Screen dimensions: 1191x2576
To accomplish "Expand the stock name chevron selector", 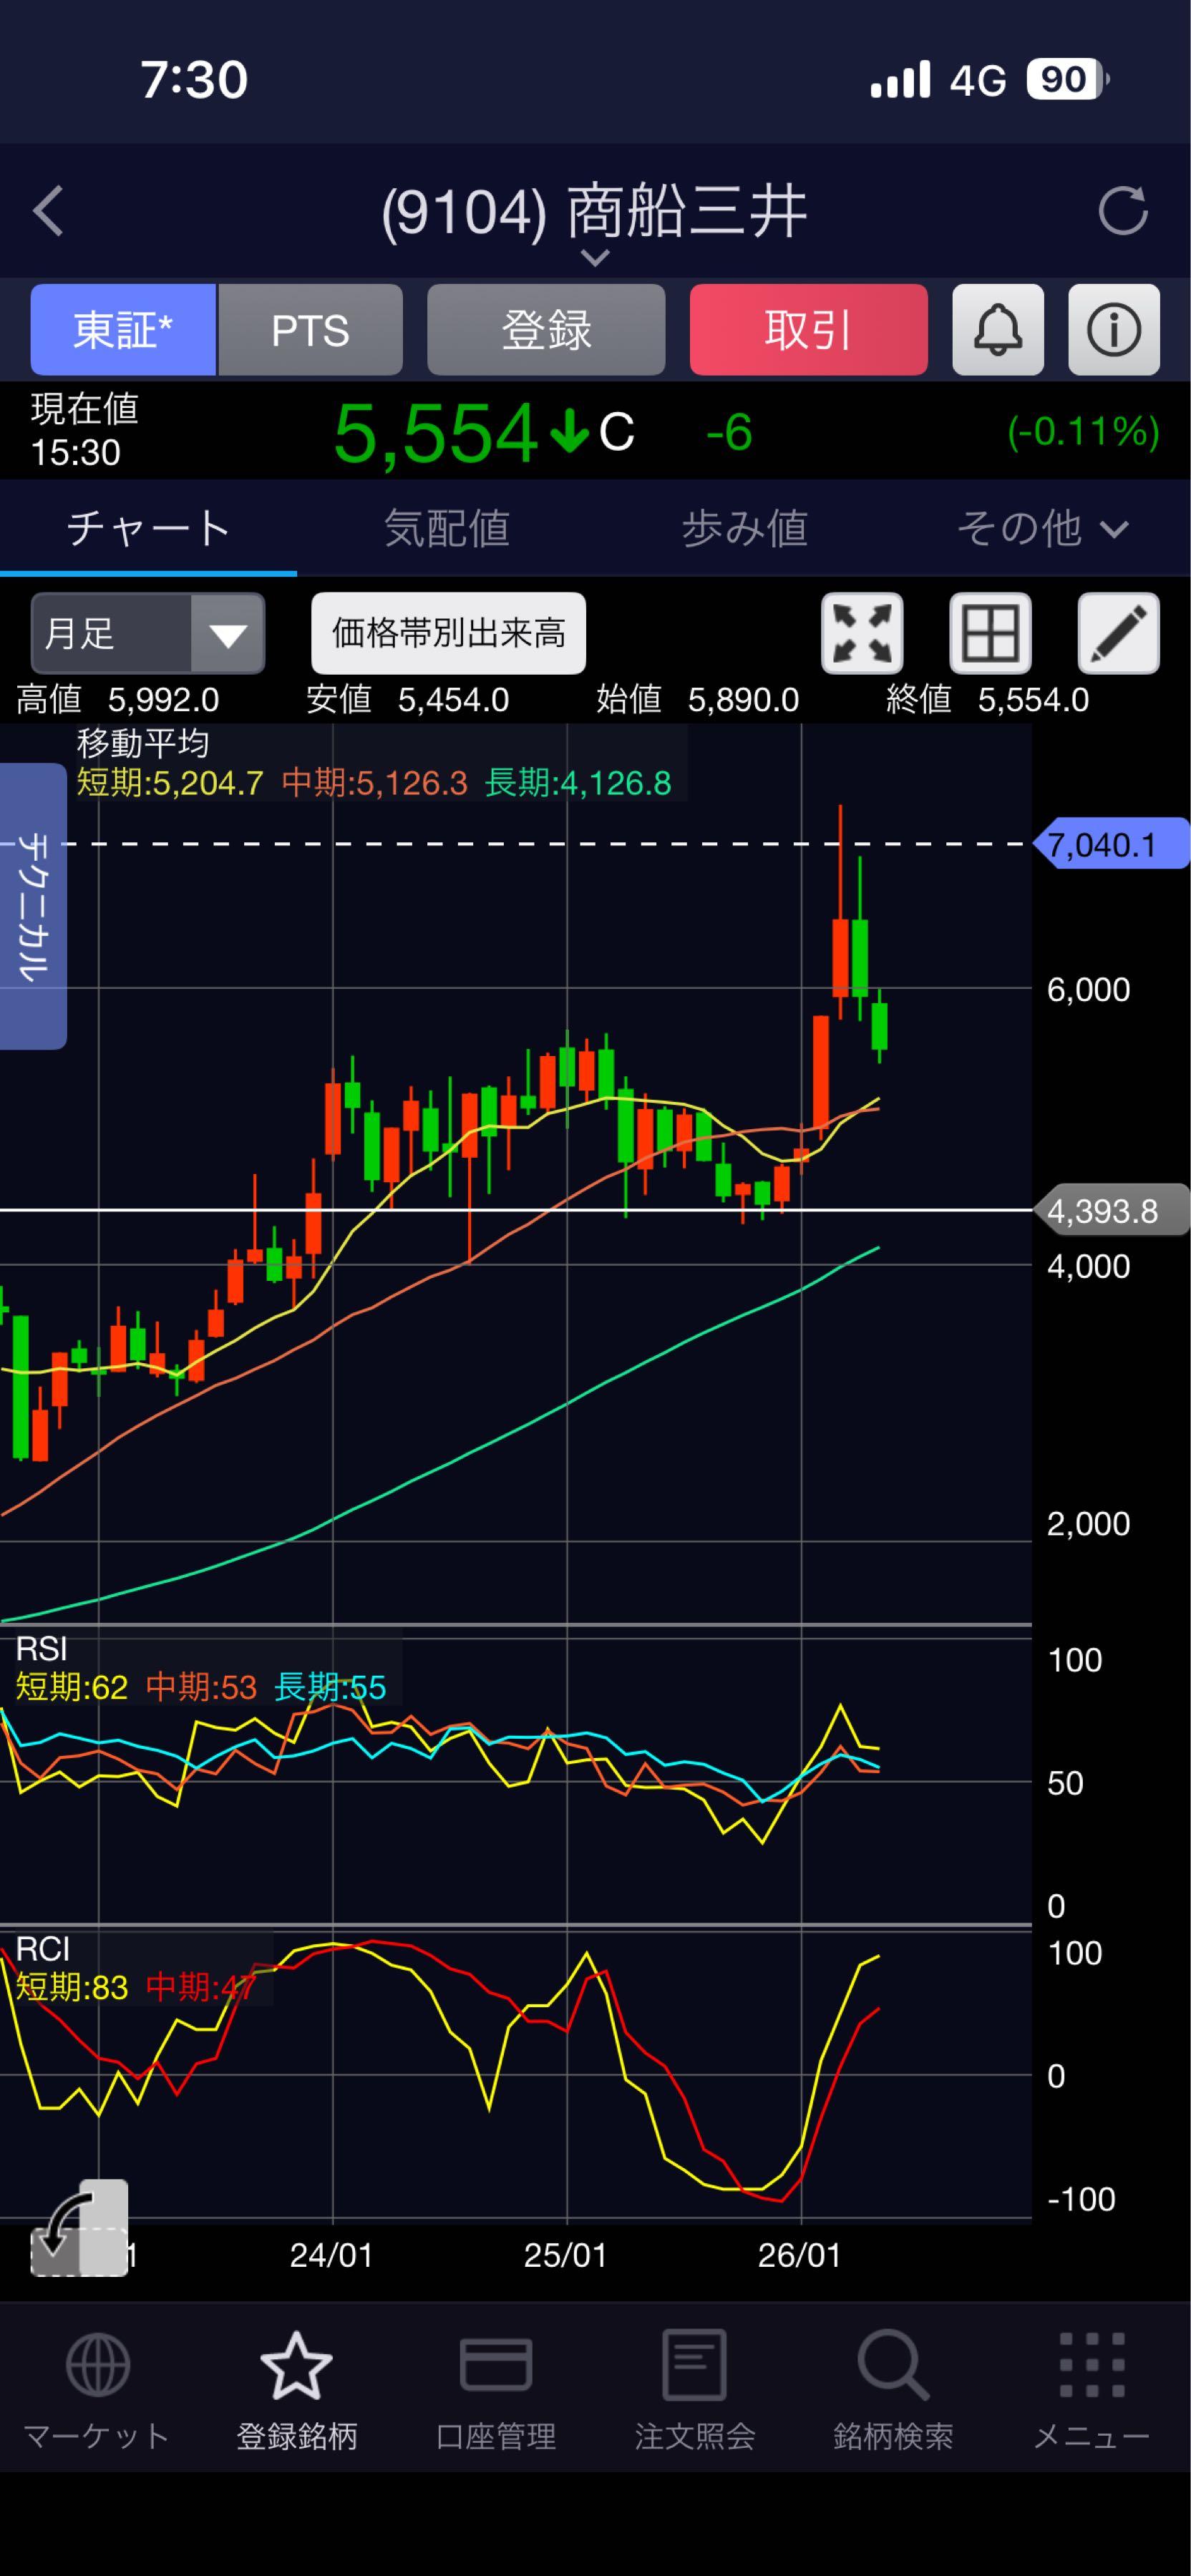I will (595, 258).
